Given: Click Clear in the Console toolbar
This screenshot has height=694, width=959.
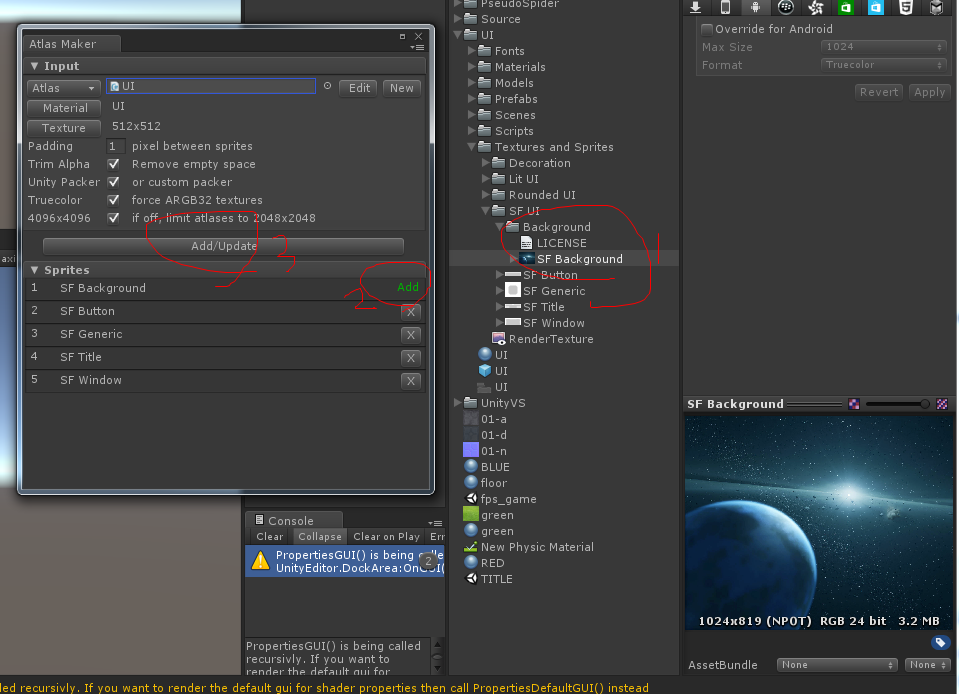Looking at the screenshot, I should (269, 536).
